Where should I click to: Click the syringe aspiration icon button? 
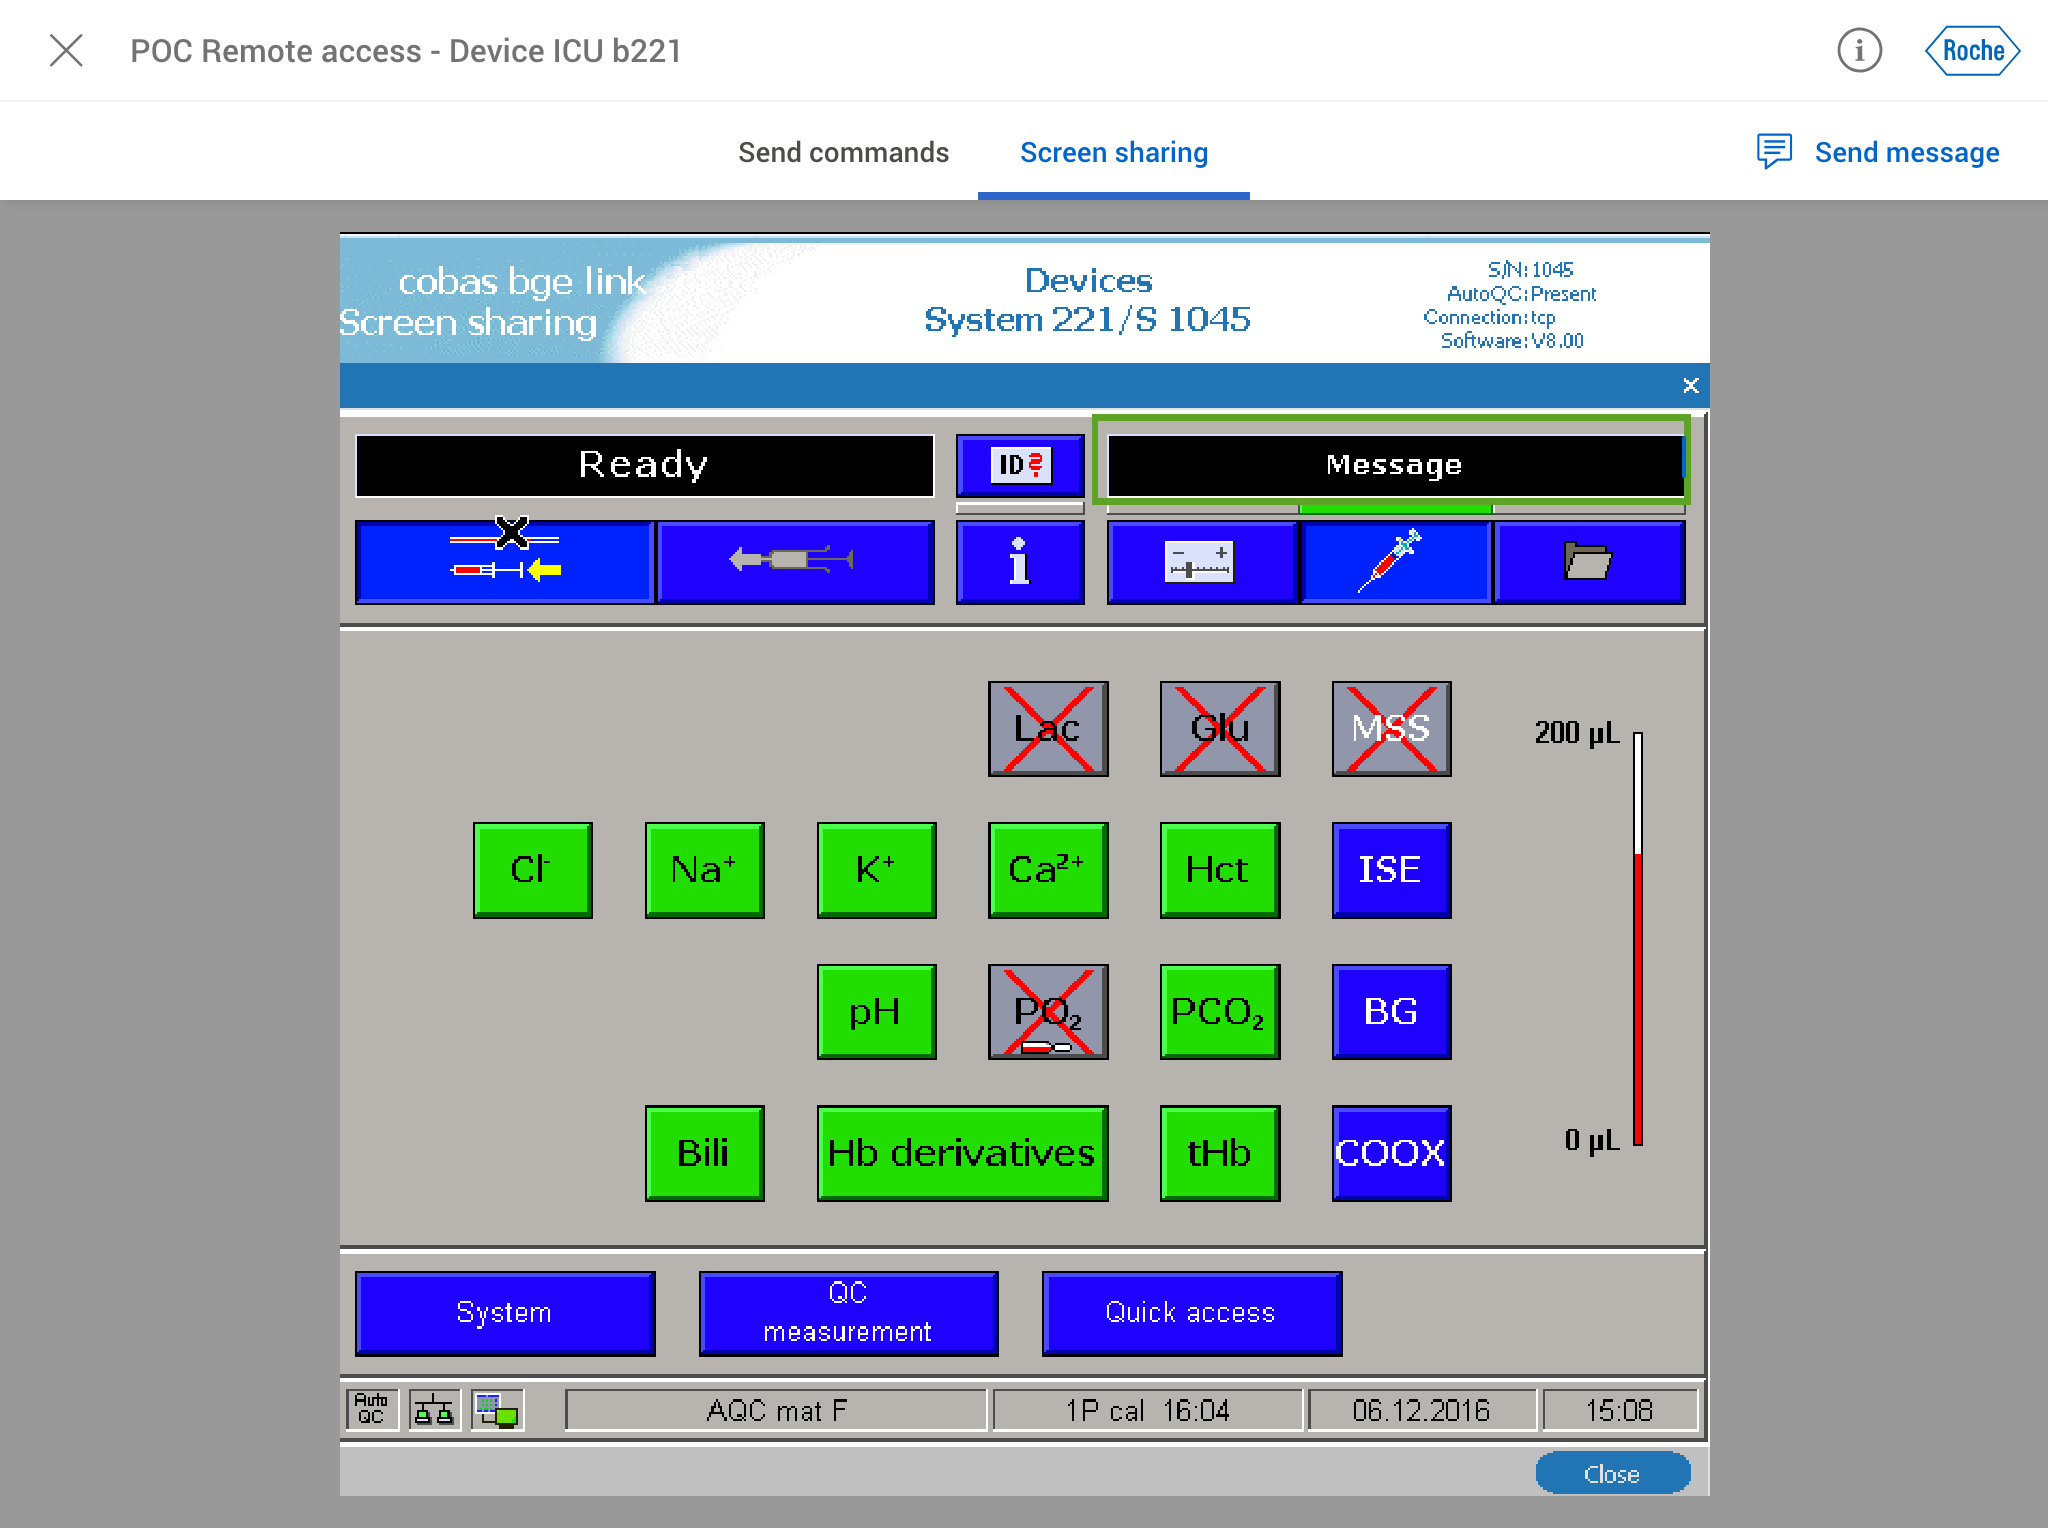[795, 562]
